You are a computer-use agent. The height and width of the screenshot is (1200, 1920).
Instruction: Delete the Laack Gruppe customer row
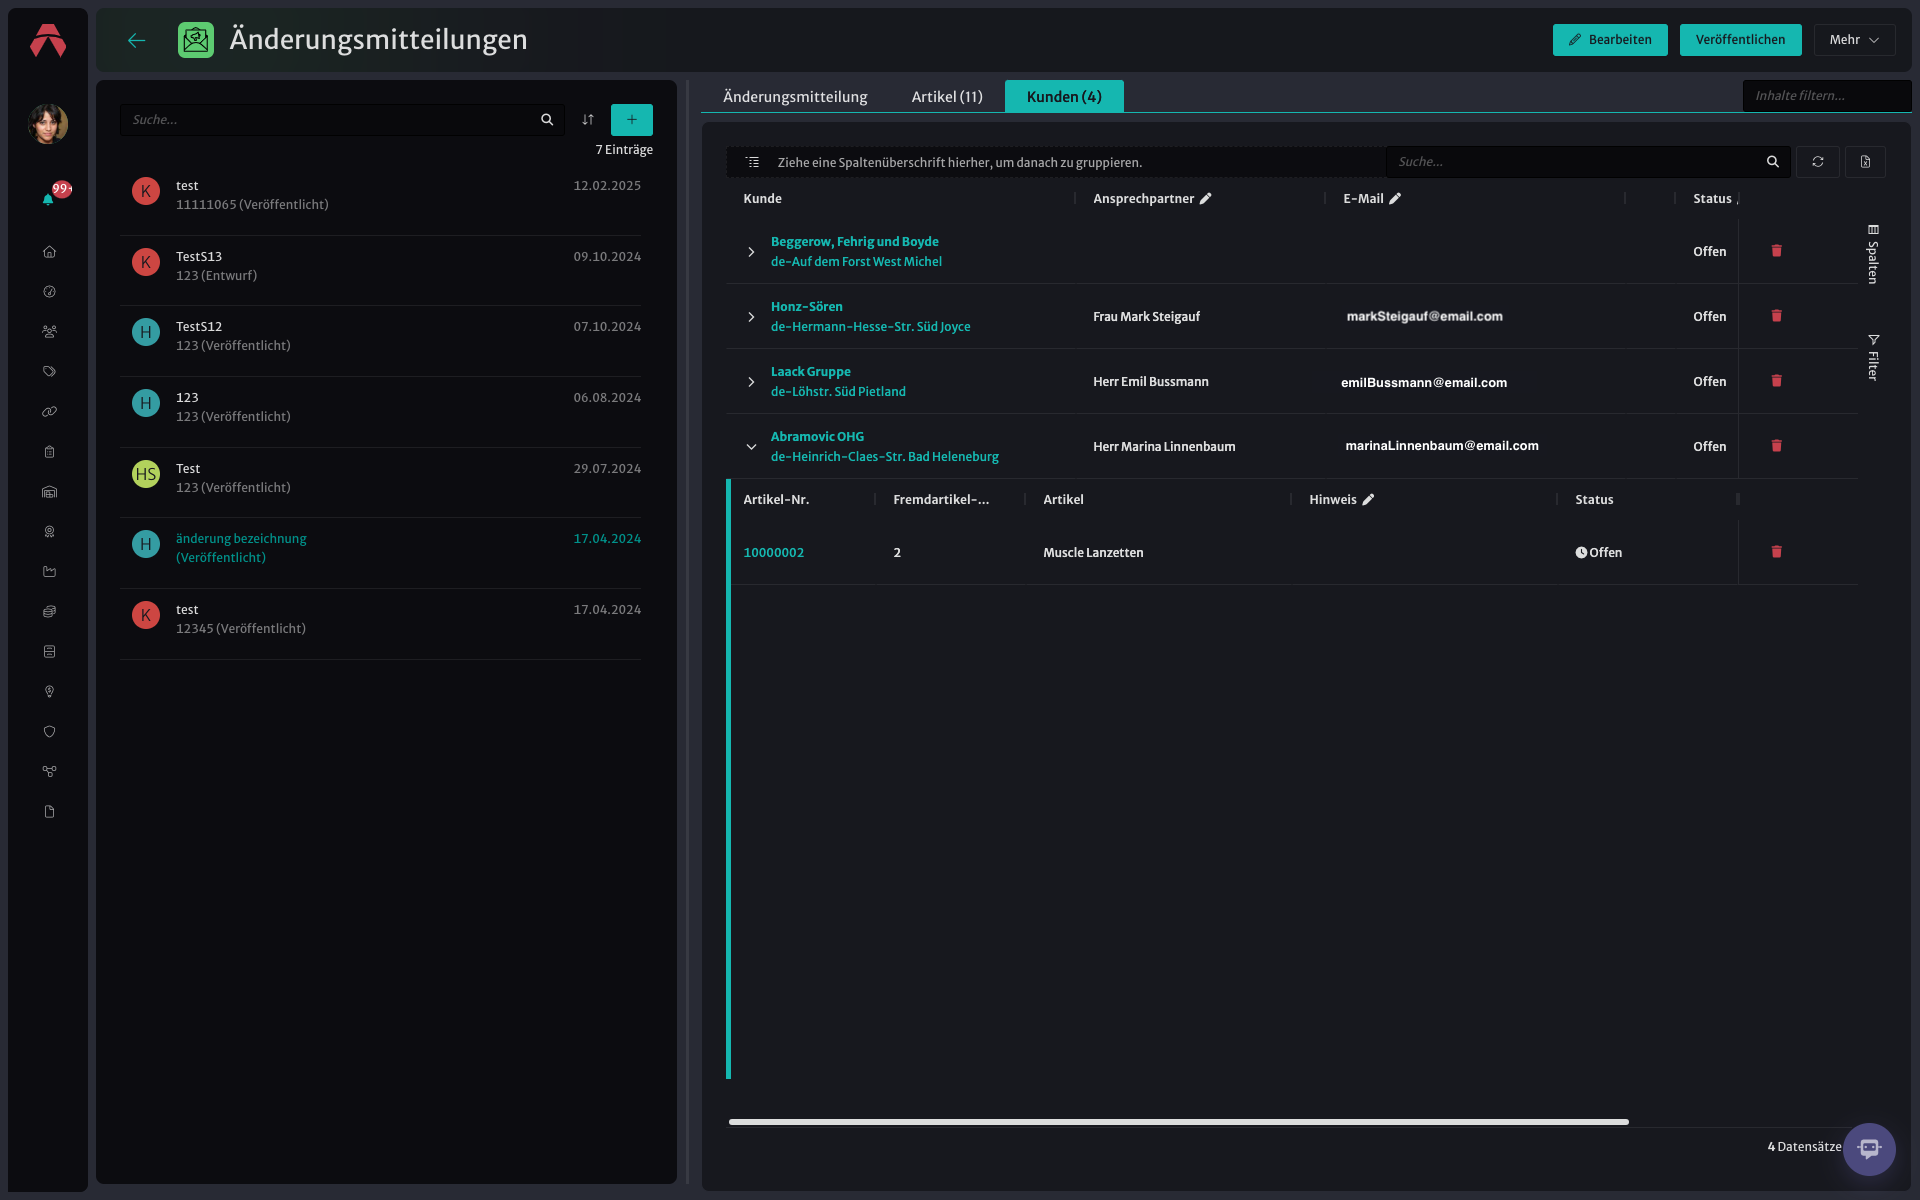point(1777,381)
